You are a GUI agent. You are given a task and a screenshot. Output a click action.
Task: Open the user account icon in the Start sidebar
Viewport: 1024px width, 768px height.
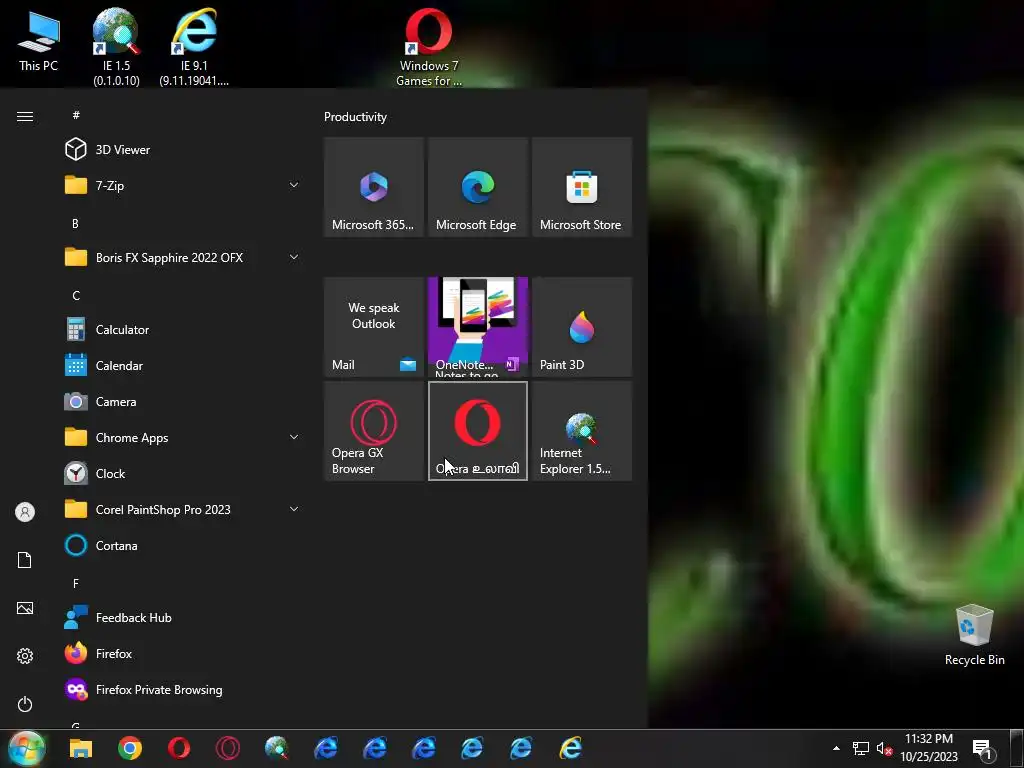coord(25,512)
